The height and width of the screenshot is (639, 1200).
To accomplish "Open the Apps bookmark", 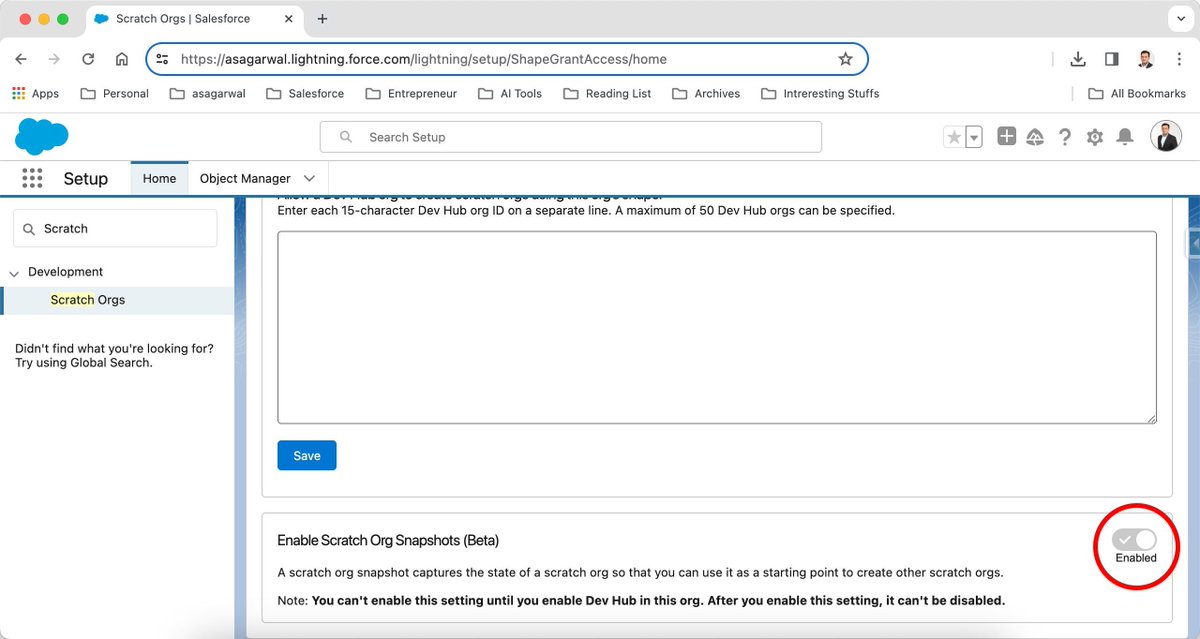I will [35, 93].
